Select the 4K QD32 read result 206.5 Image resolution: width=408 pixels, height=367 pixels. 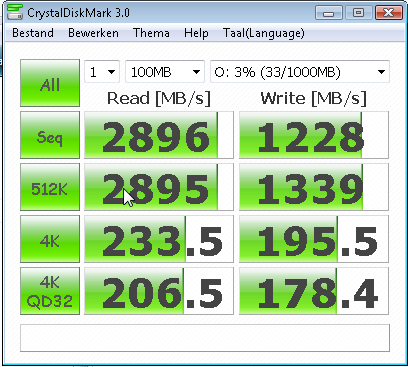click(x=159, y=291)
